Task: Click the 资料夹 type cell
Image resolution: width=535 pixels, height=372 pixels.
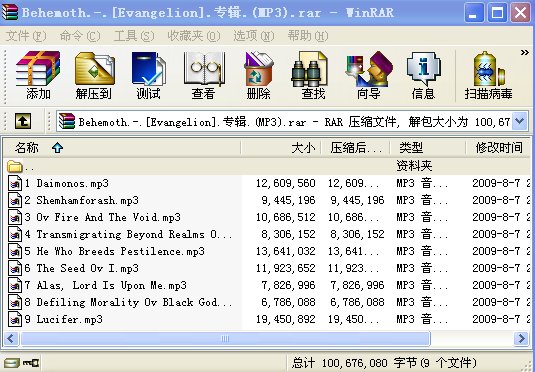Action: pyautogui.click(x=414, y=166)
